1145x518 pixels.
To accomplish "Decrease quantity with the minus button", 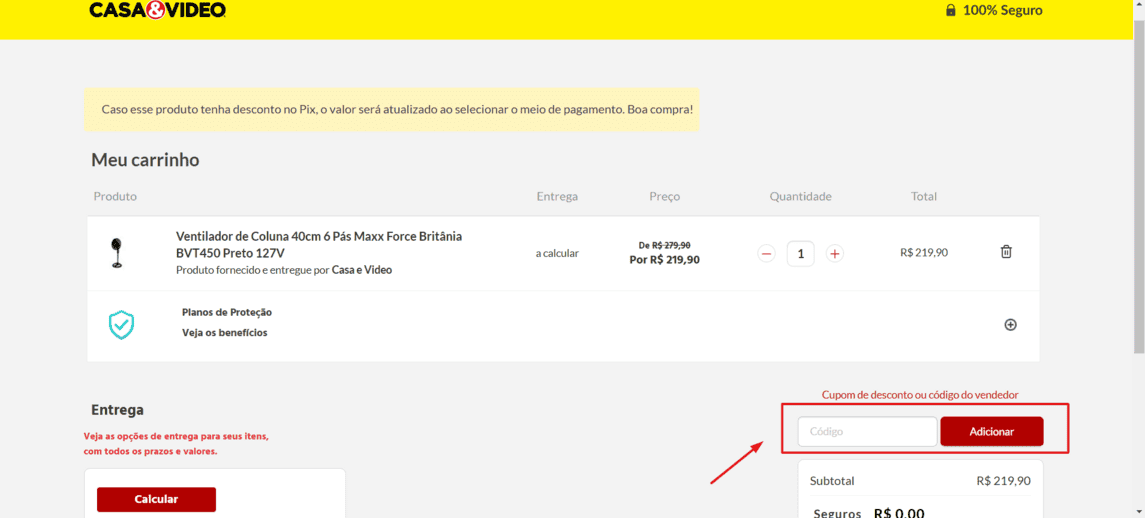I will pos(766,254).
